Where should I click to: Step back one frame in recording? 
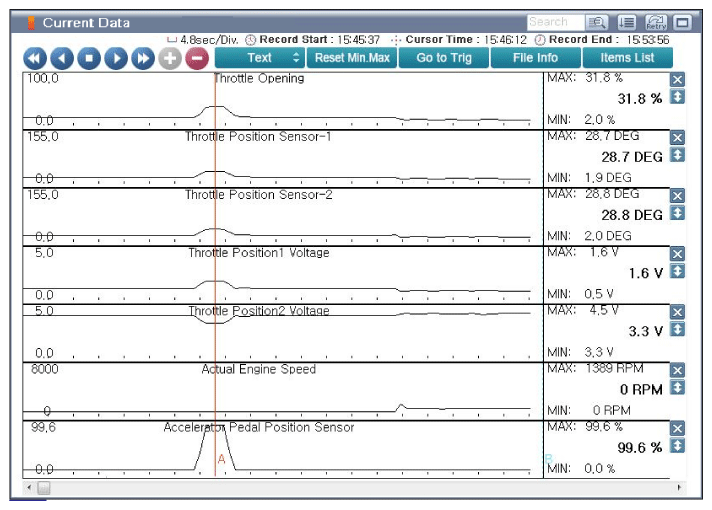62,58
